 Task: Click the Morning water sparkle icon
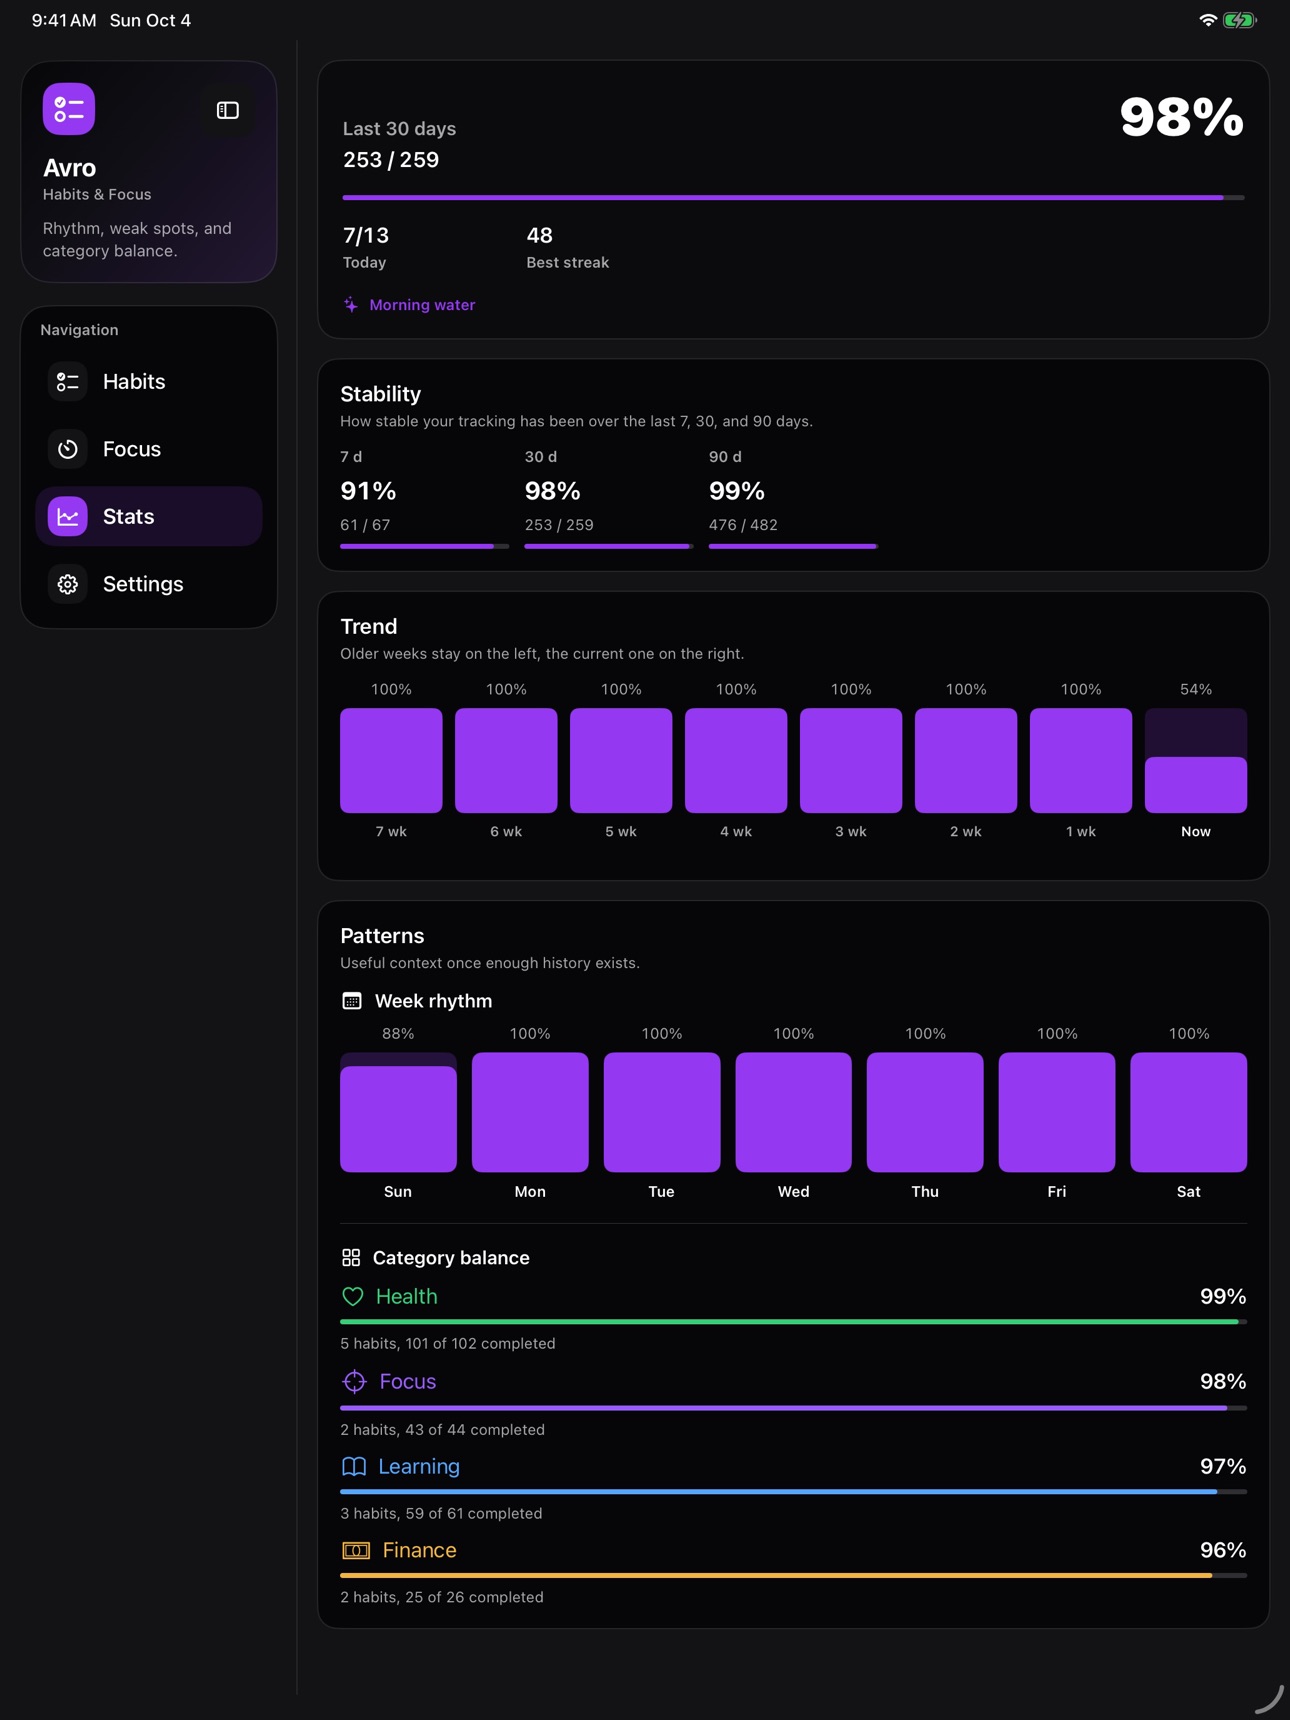pyautogui.click(x=351, y=305)
